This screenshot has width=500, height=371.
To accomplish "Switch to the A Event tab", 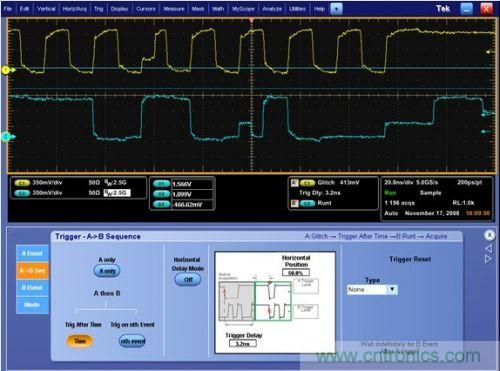I will (x=32, y=254).
